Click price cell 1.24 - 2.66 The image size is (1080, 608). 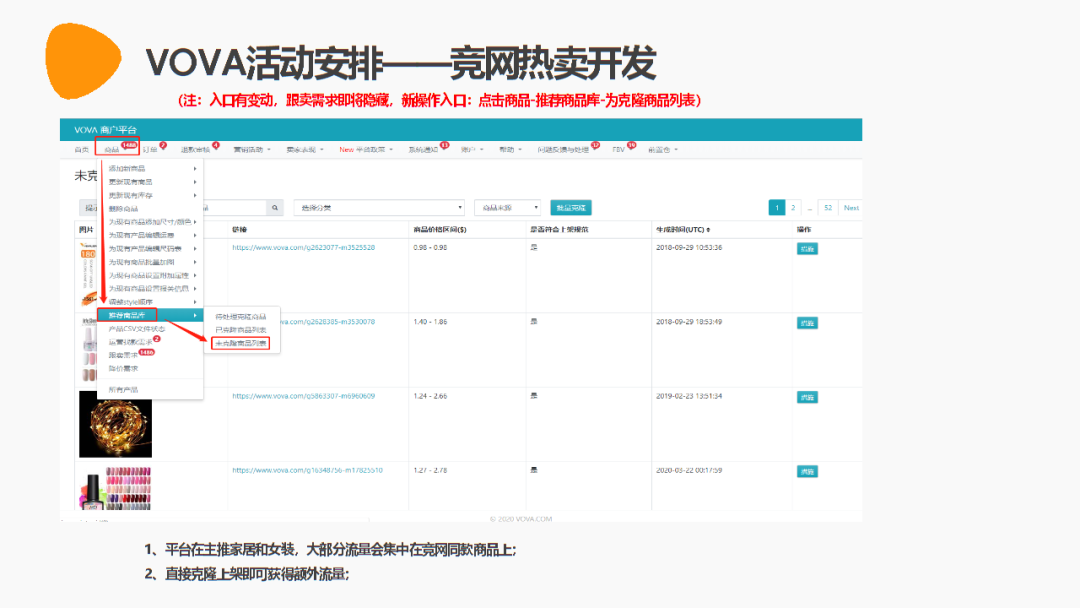tap(430, 396)
